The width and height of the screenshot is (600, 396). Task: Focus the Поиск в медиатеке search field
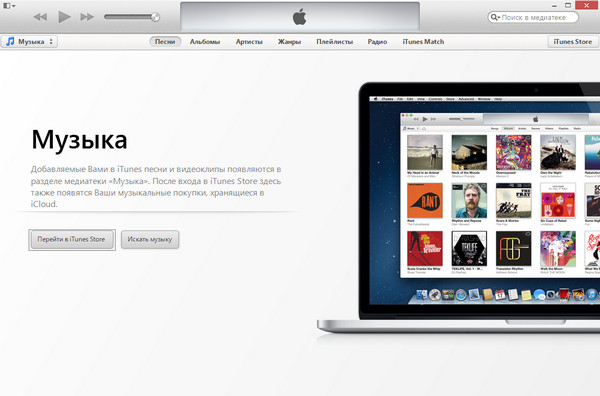(x=533, y=17)
